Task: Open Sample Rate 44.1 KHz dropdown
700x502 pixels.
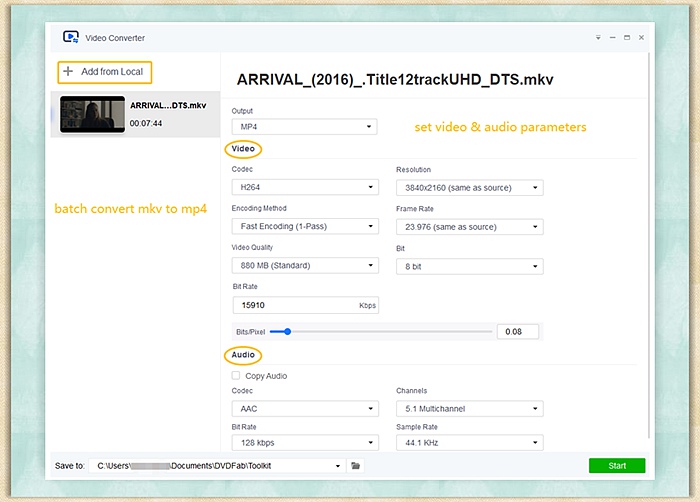Action: (x=470, y=443)
